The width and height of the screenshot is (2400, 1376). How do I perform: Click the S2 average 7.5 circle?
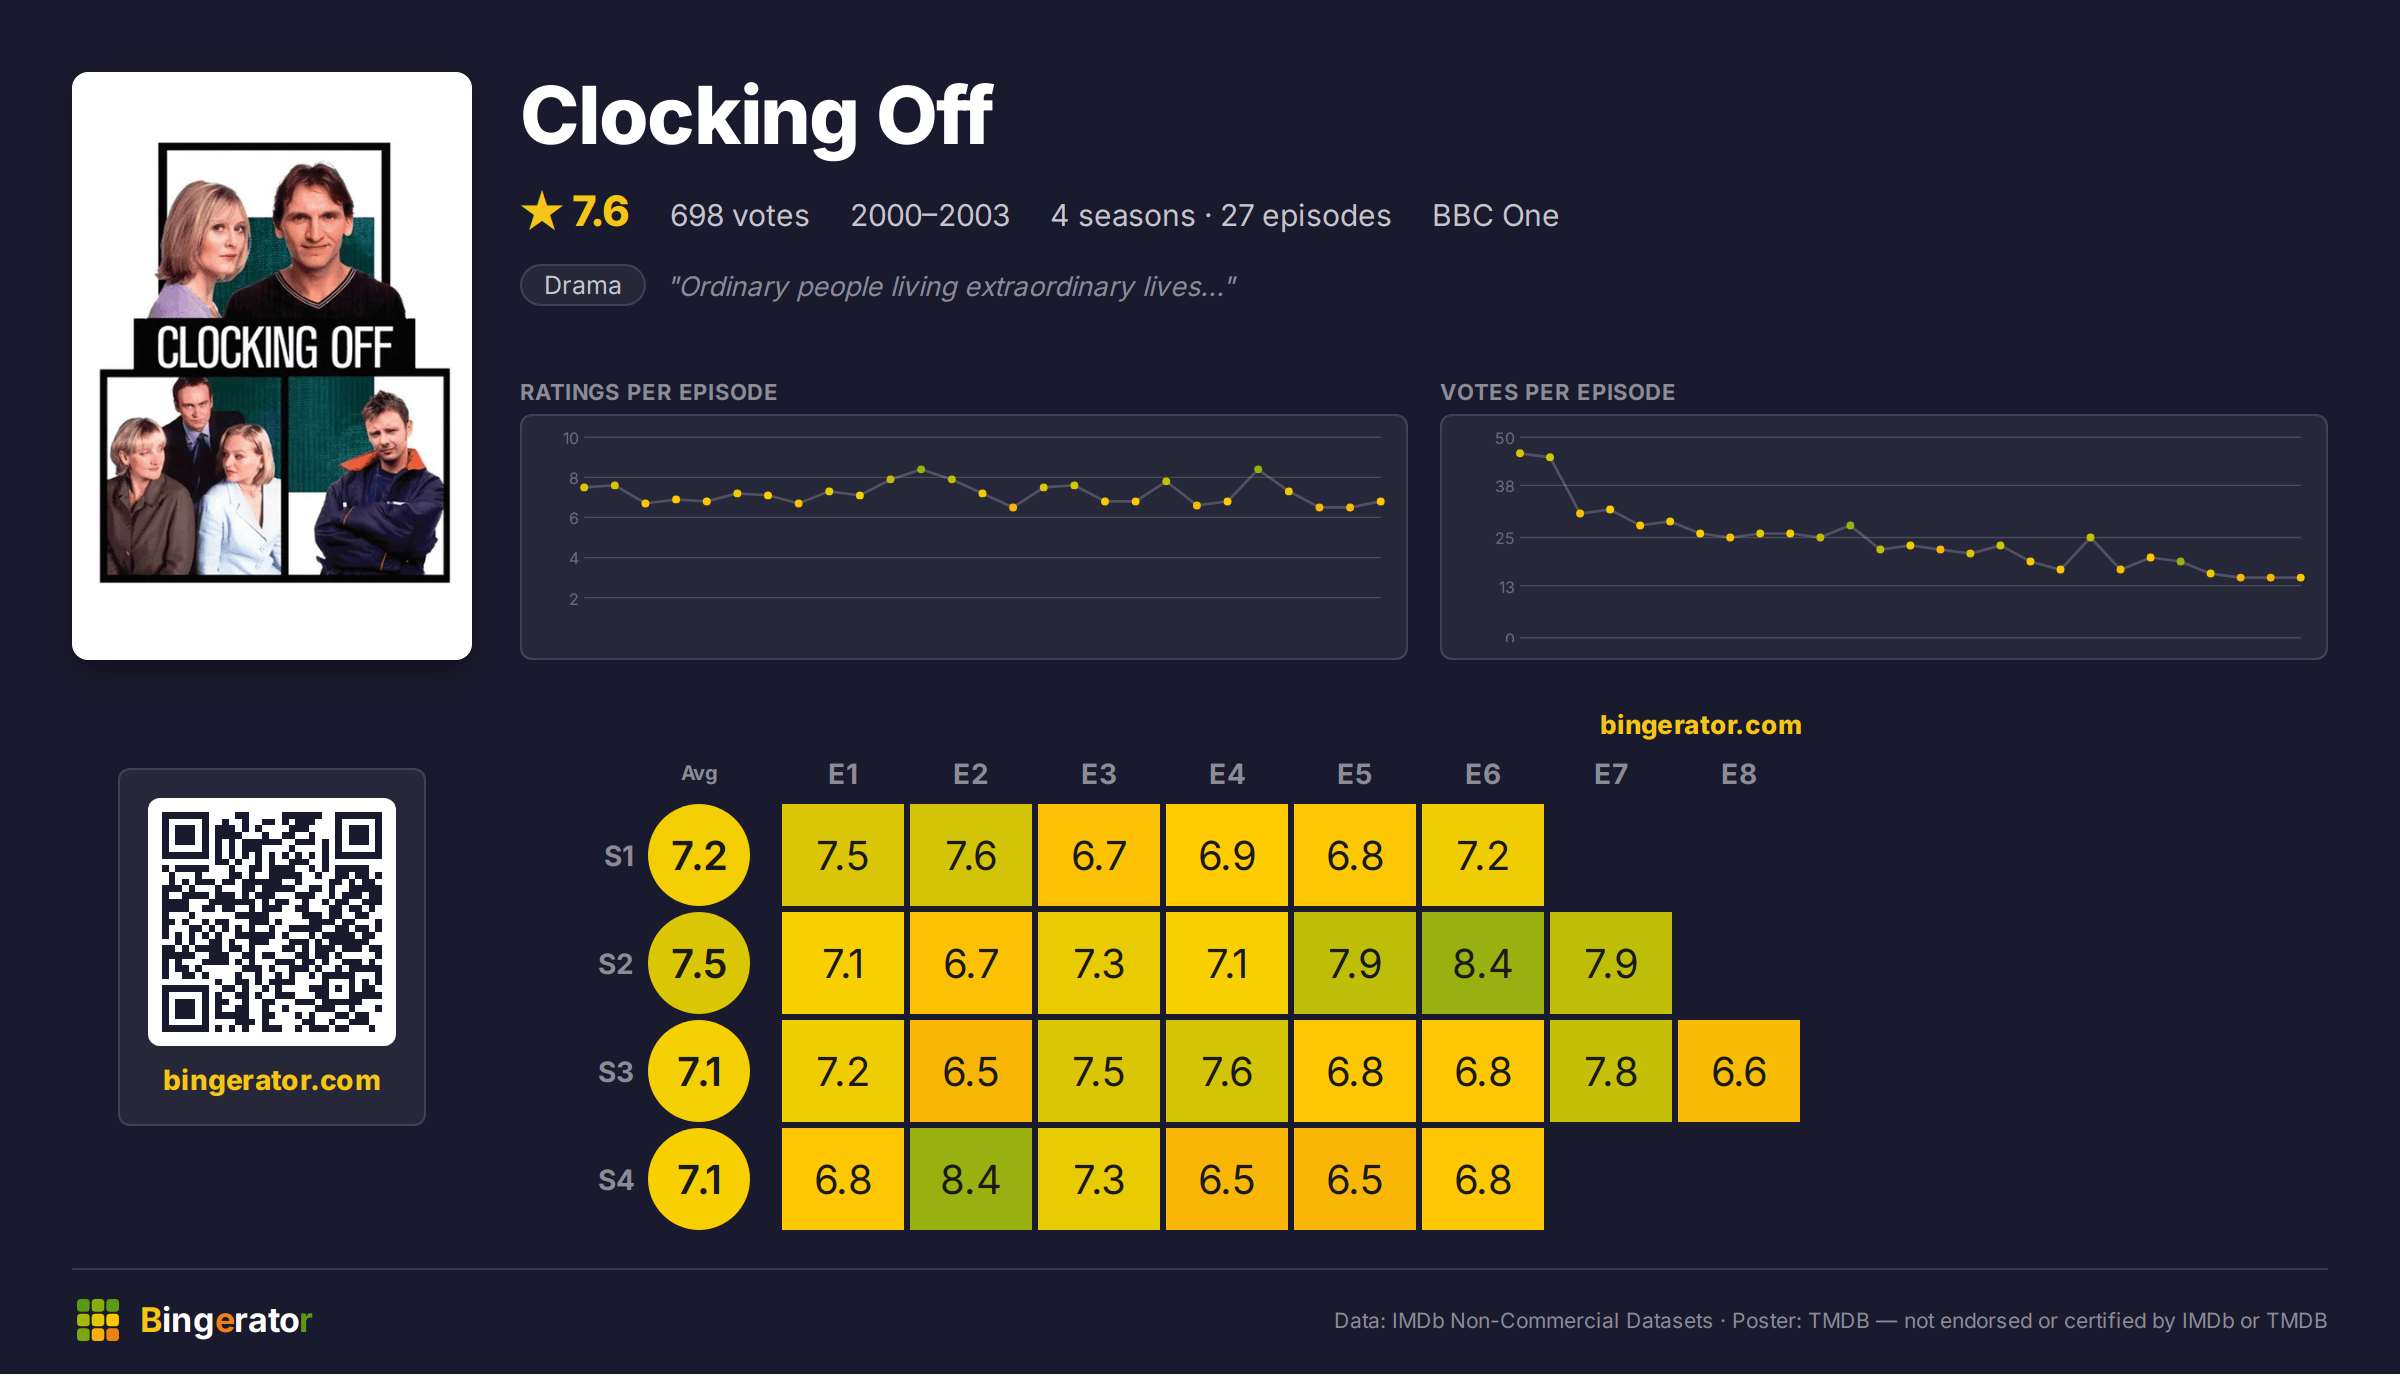point(699,963)
